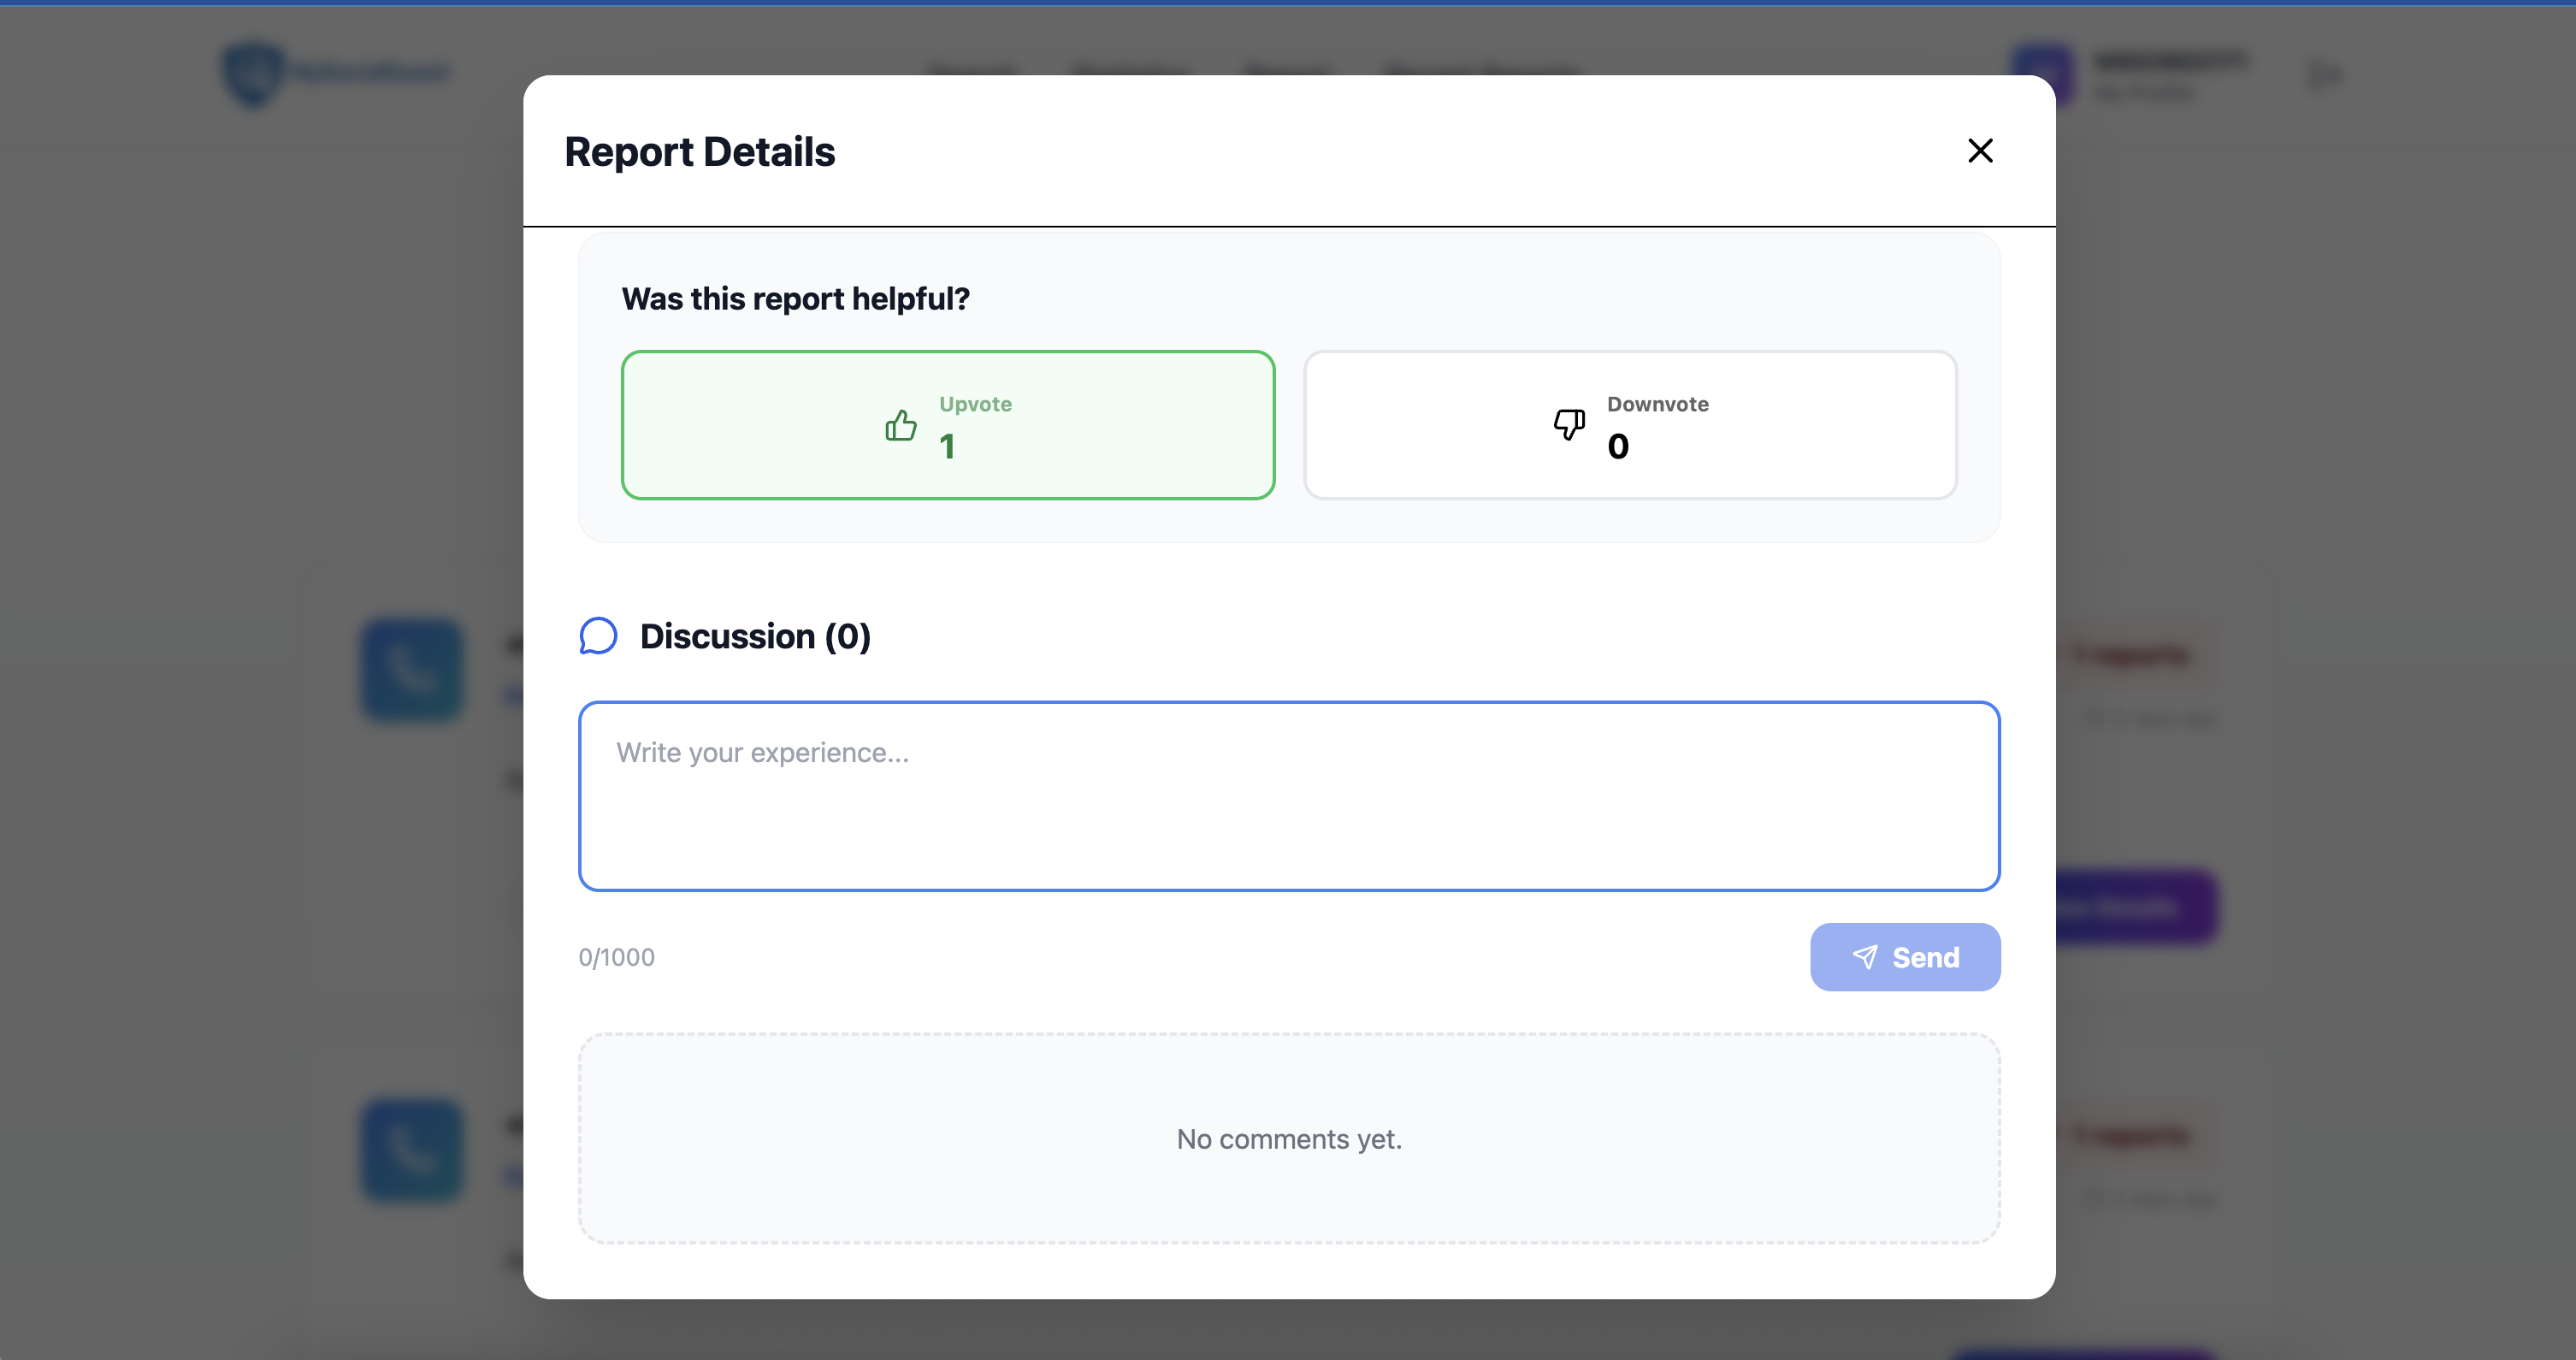This screenshot has height=1360, width=2576.
Task: Click the upper blurred reports badge
Action: [x=2130, y=655]
